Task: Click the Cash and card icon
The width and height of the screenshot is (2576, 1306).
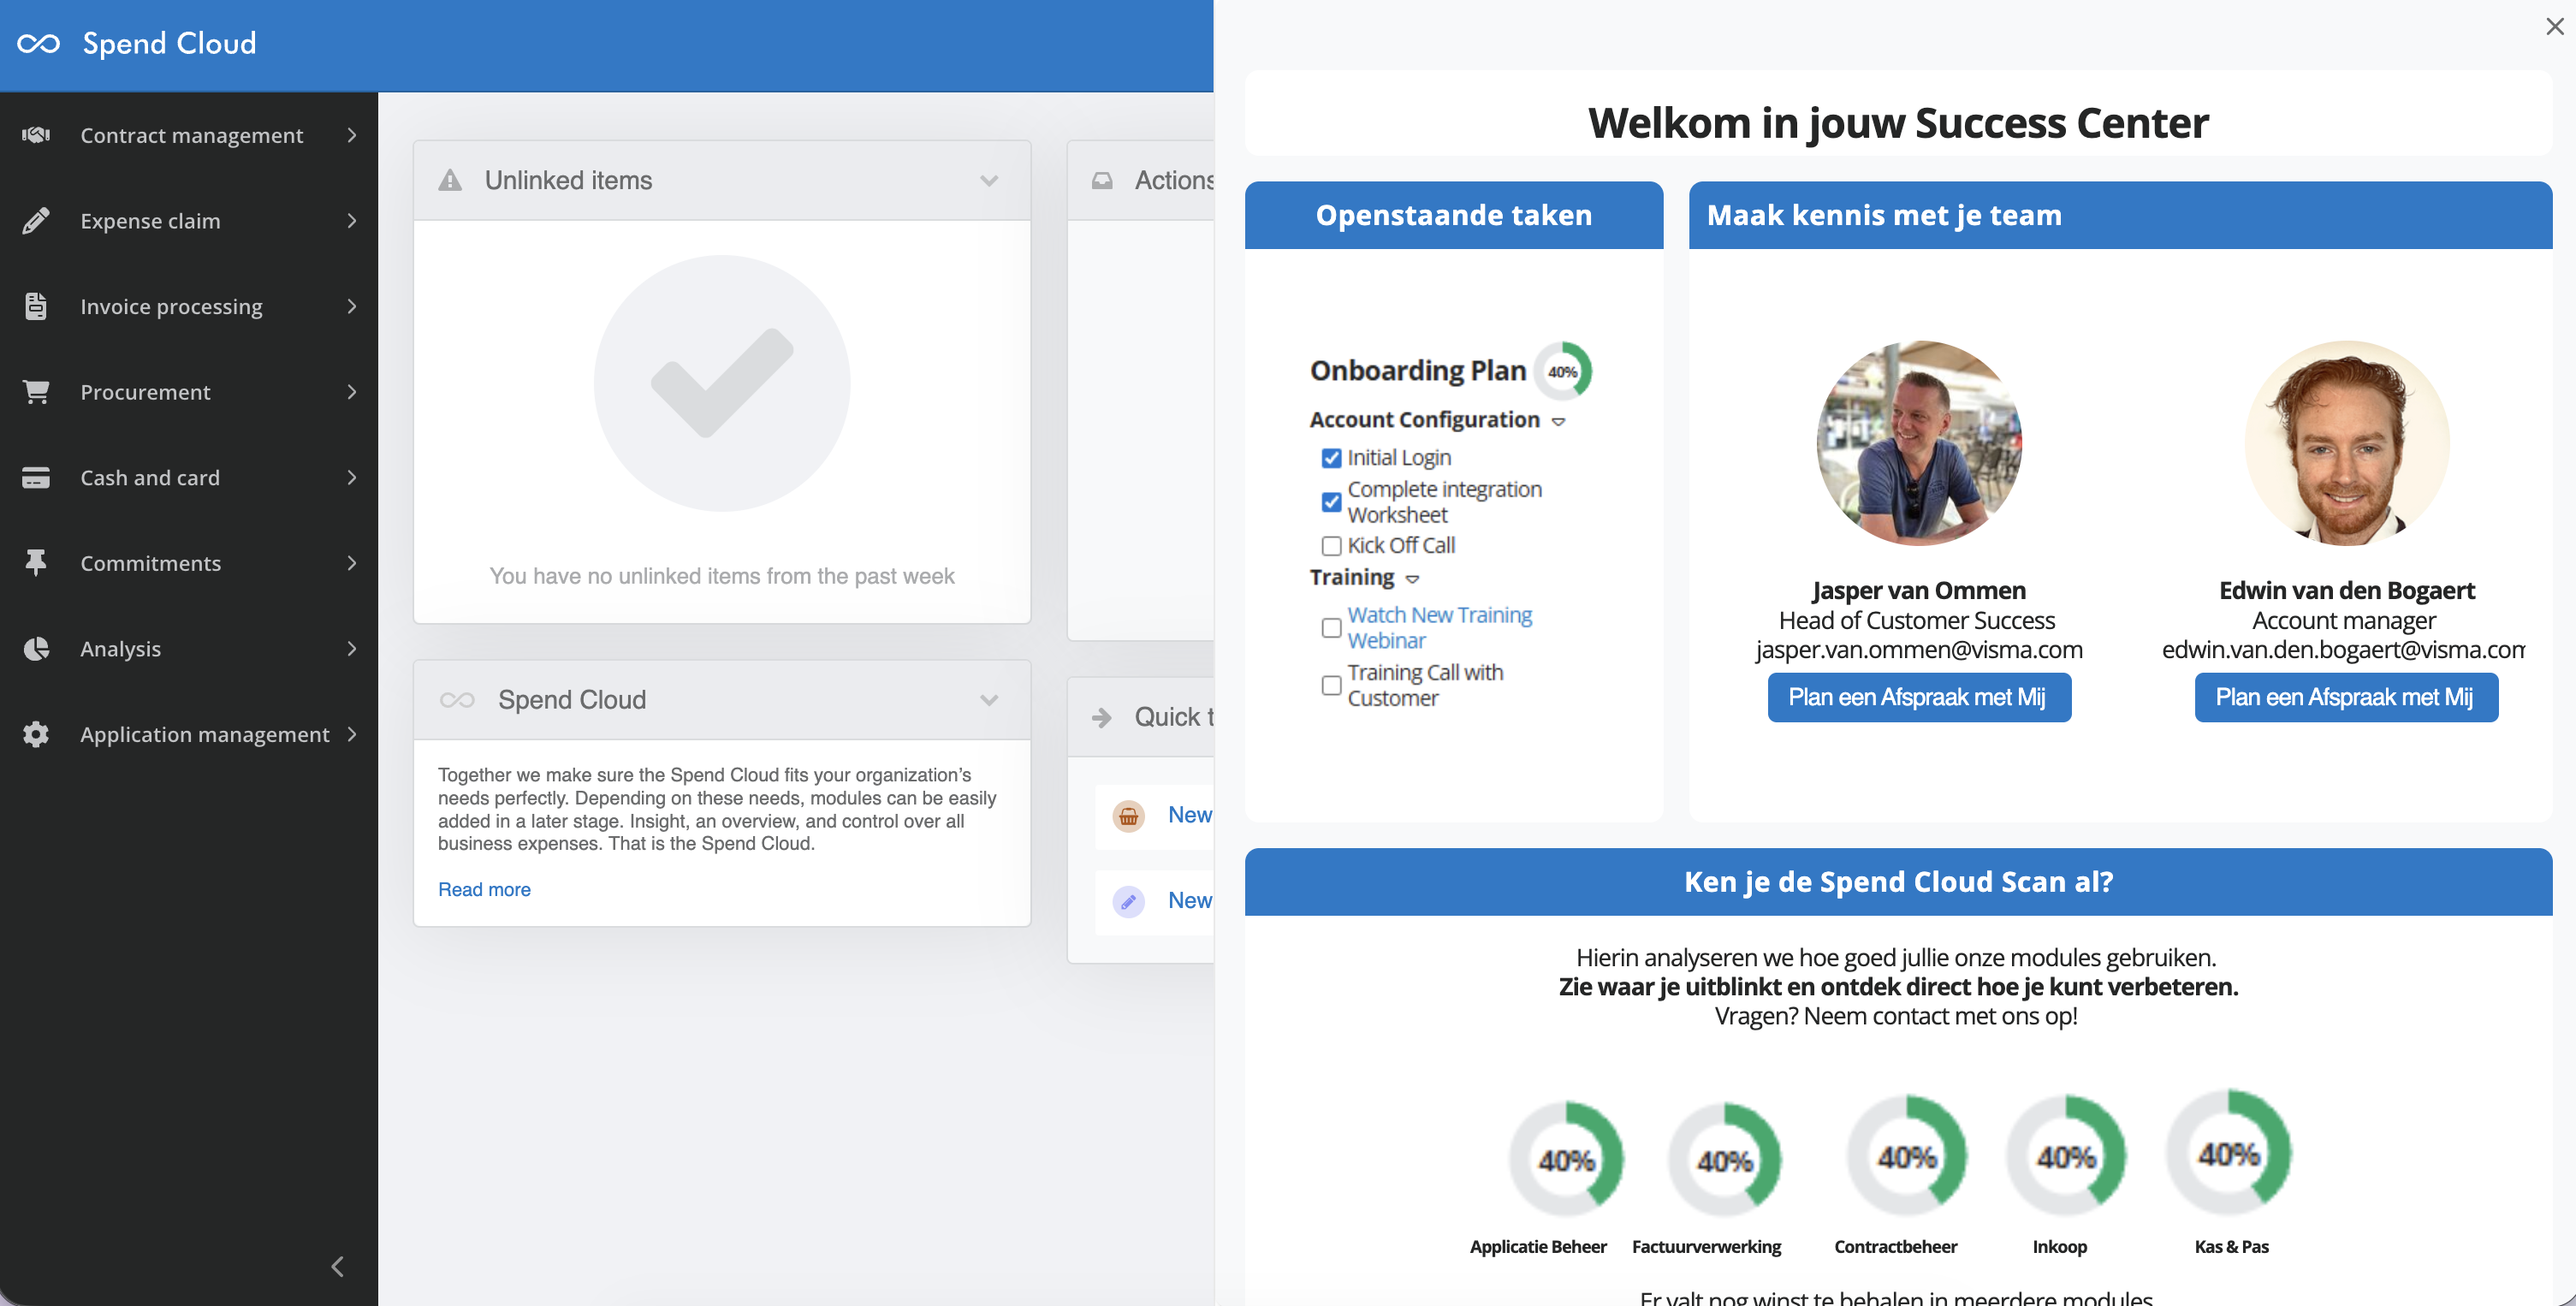Action: [x=36, y=478]
